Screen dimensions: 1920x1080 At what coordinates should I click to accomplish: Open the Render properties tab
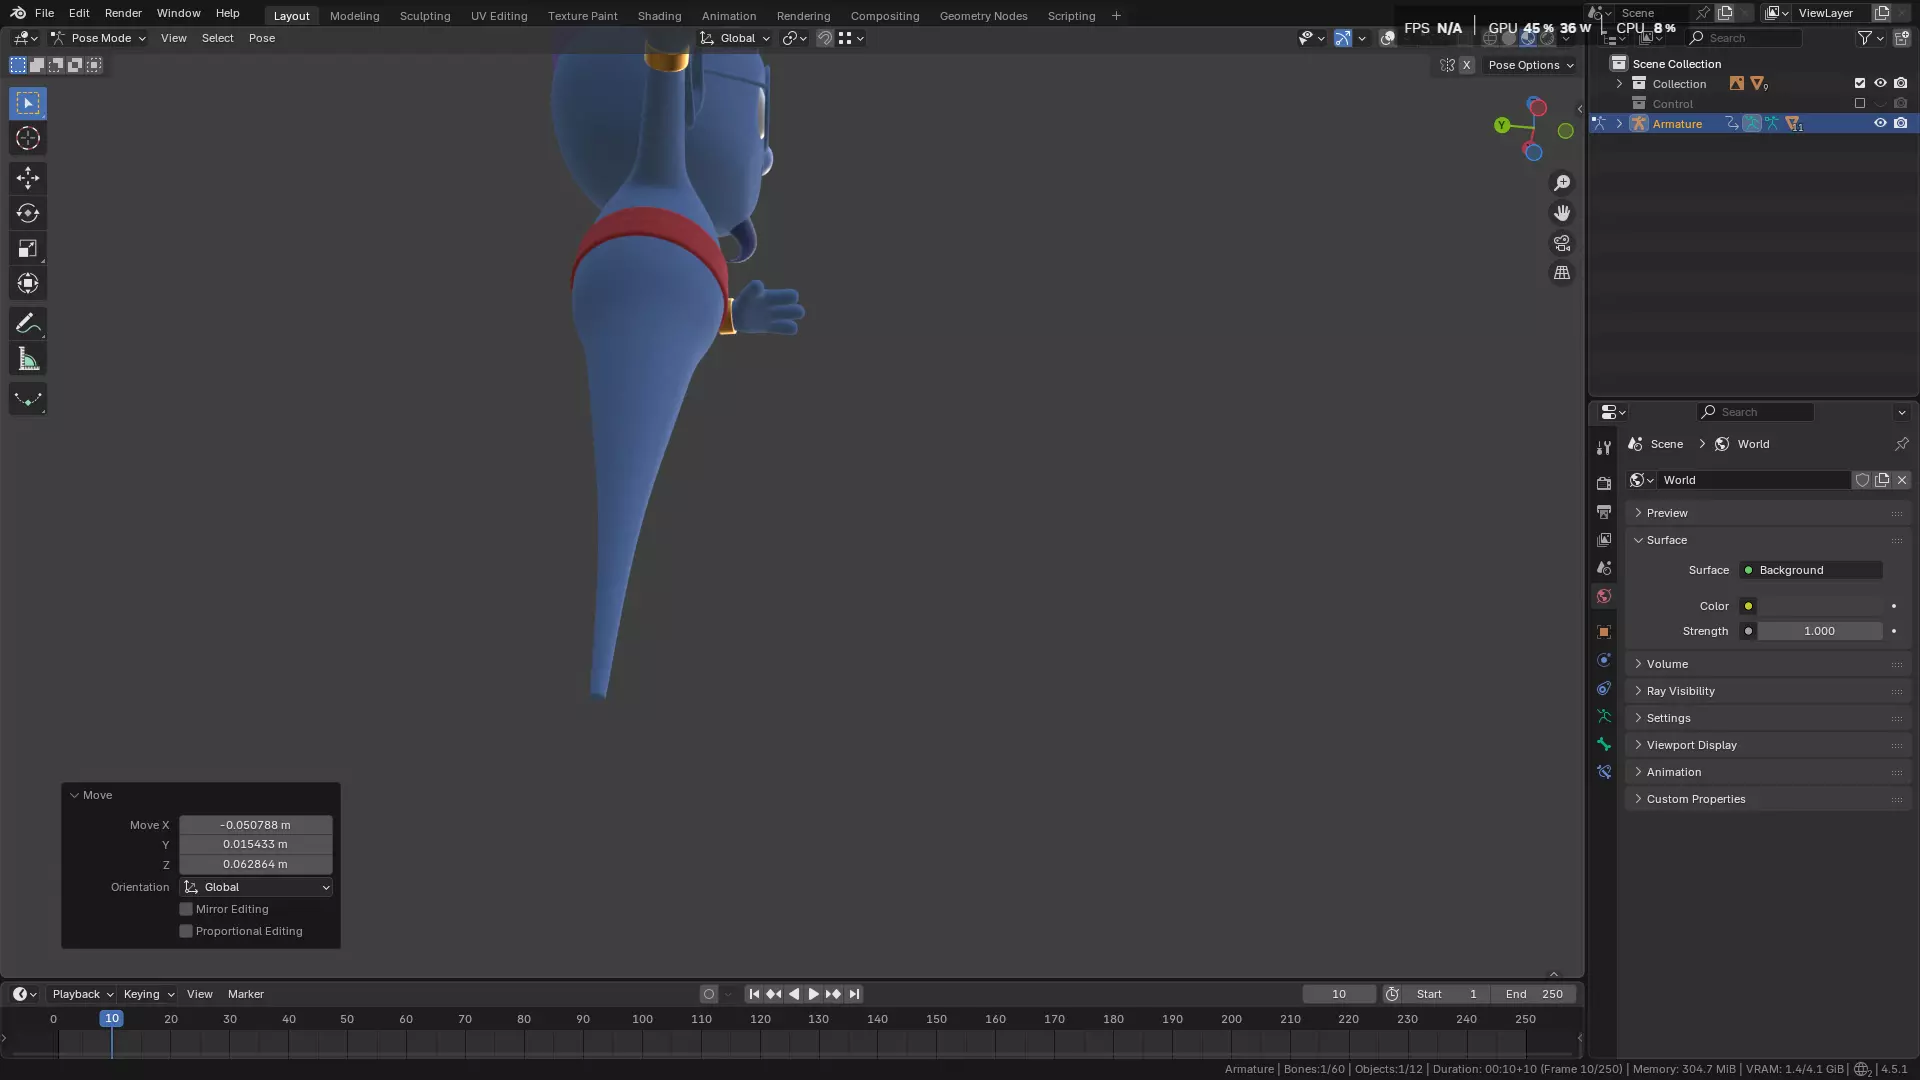[1604, 483]
